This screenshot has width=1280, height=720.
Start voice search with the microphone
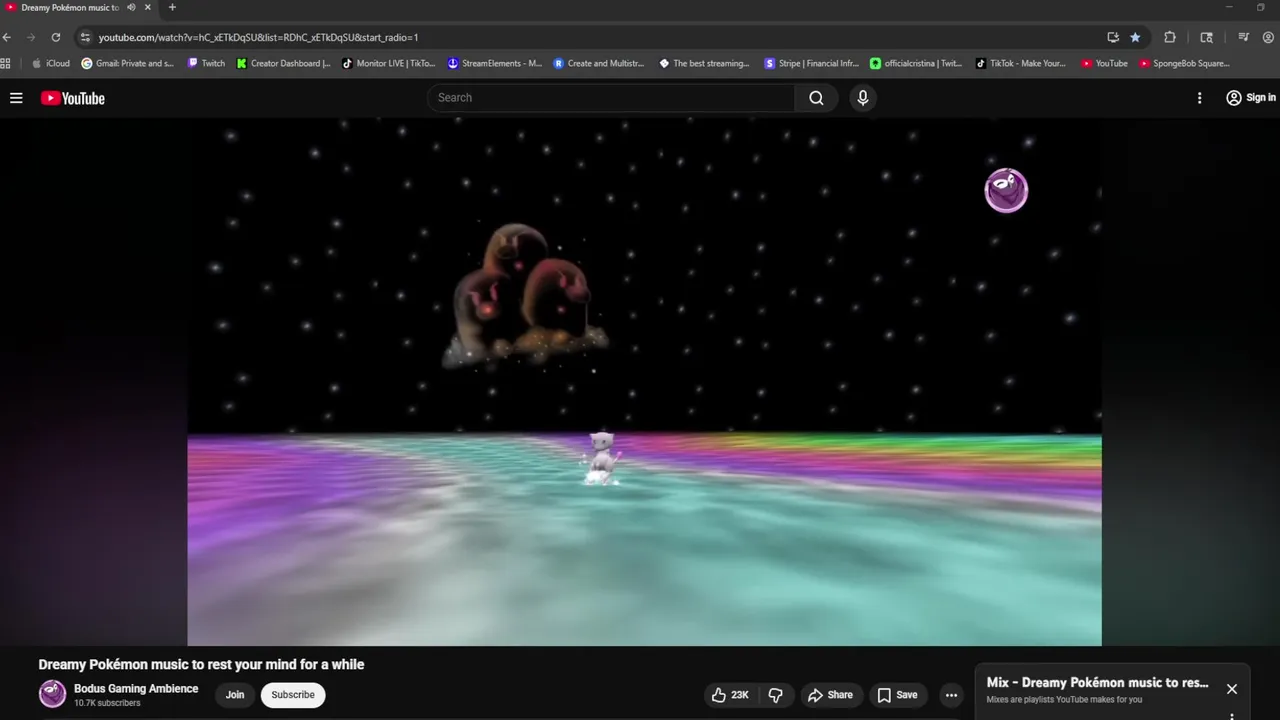pos(863,98)
